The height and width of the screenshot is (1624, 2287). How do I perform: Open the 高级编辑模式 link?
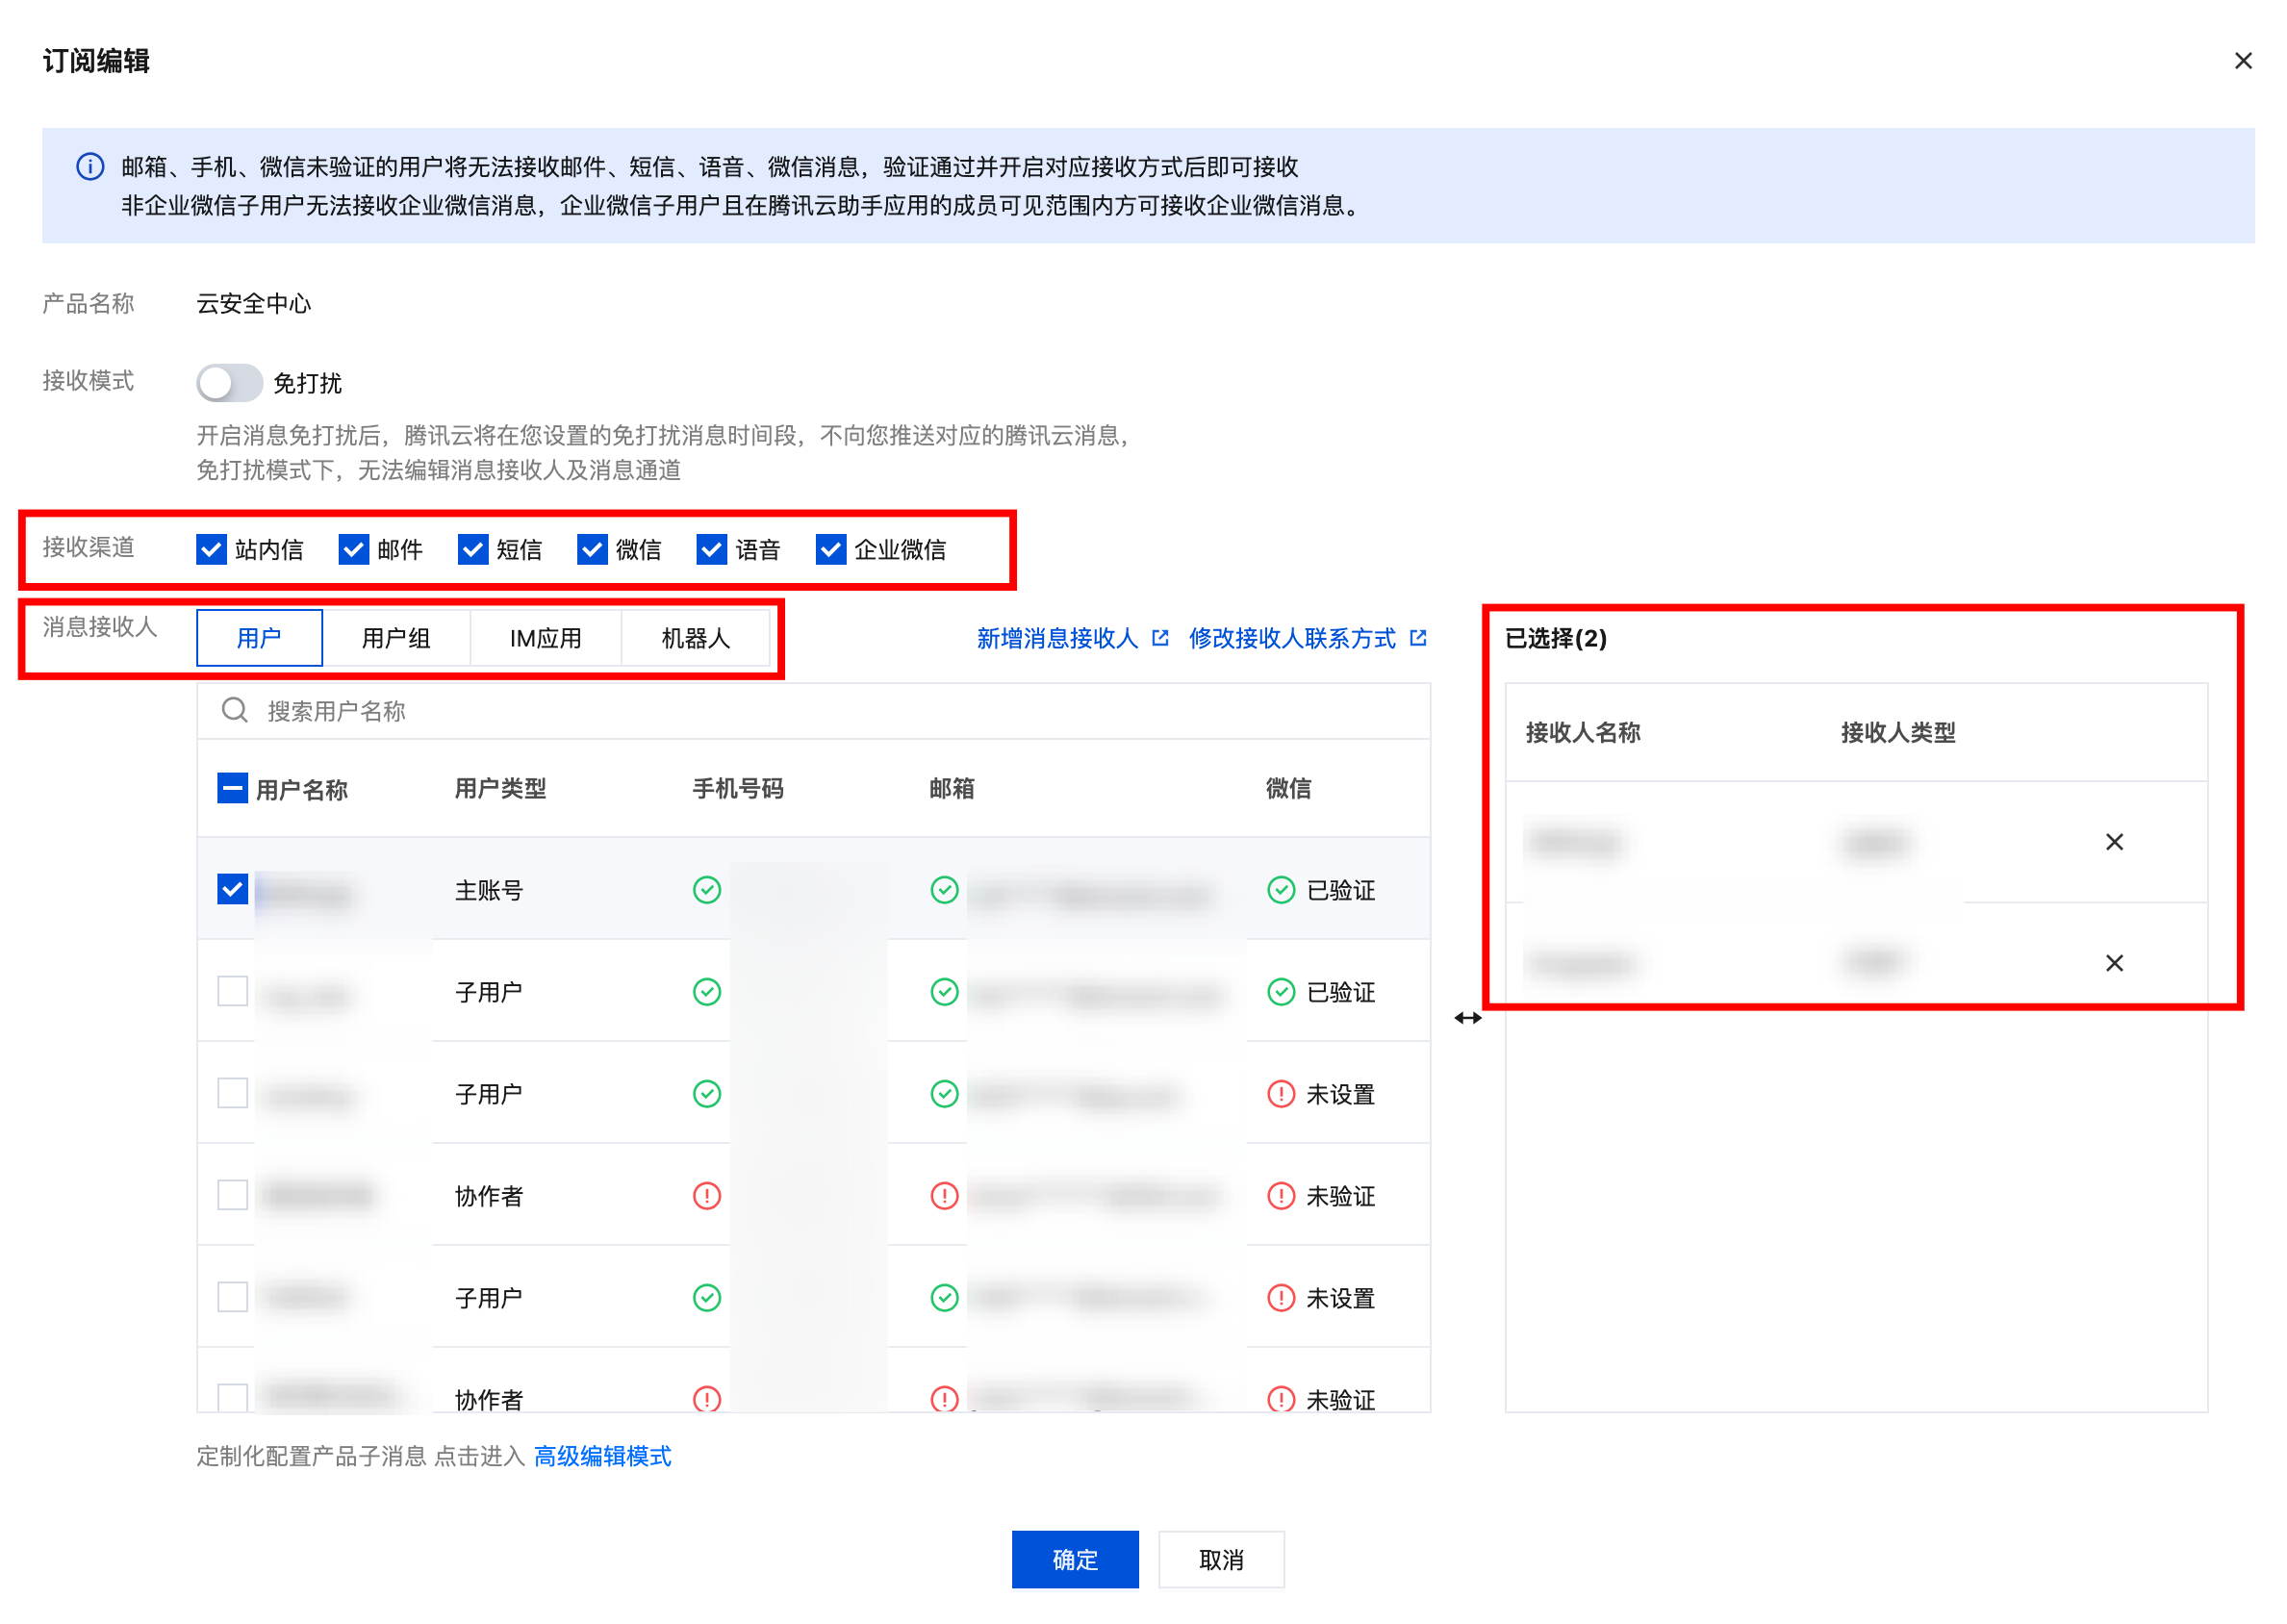pos(602,1456)
